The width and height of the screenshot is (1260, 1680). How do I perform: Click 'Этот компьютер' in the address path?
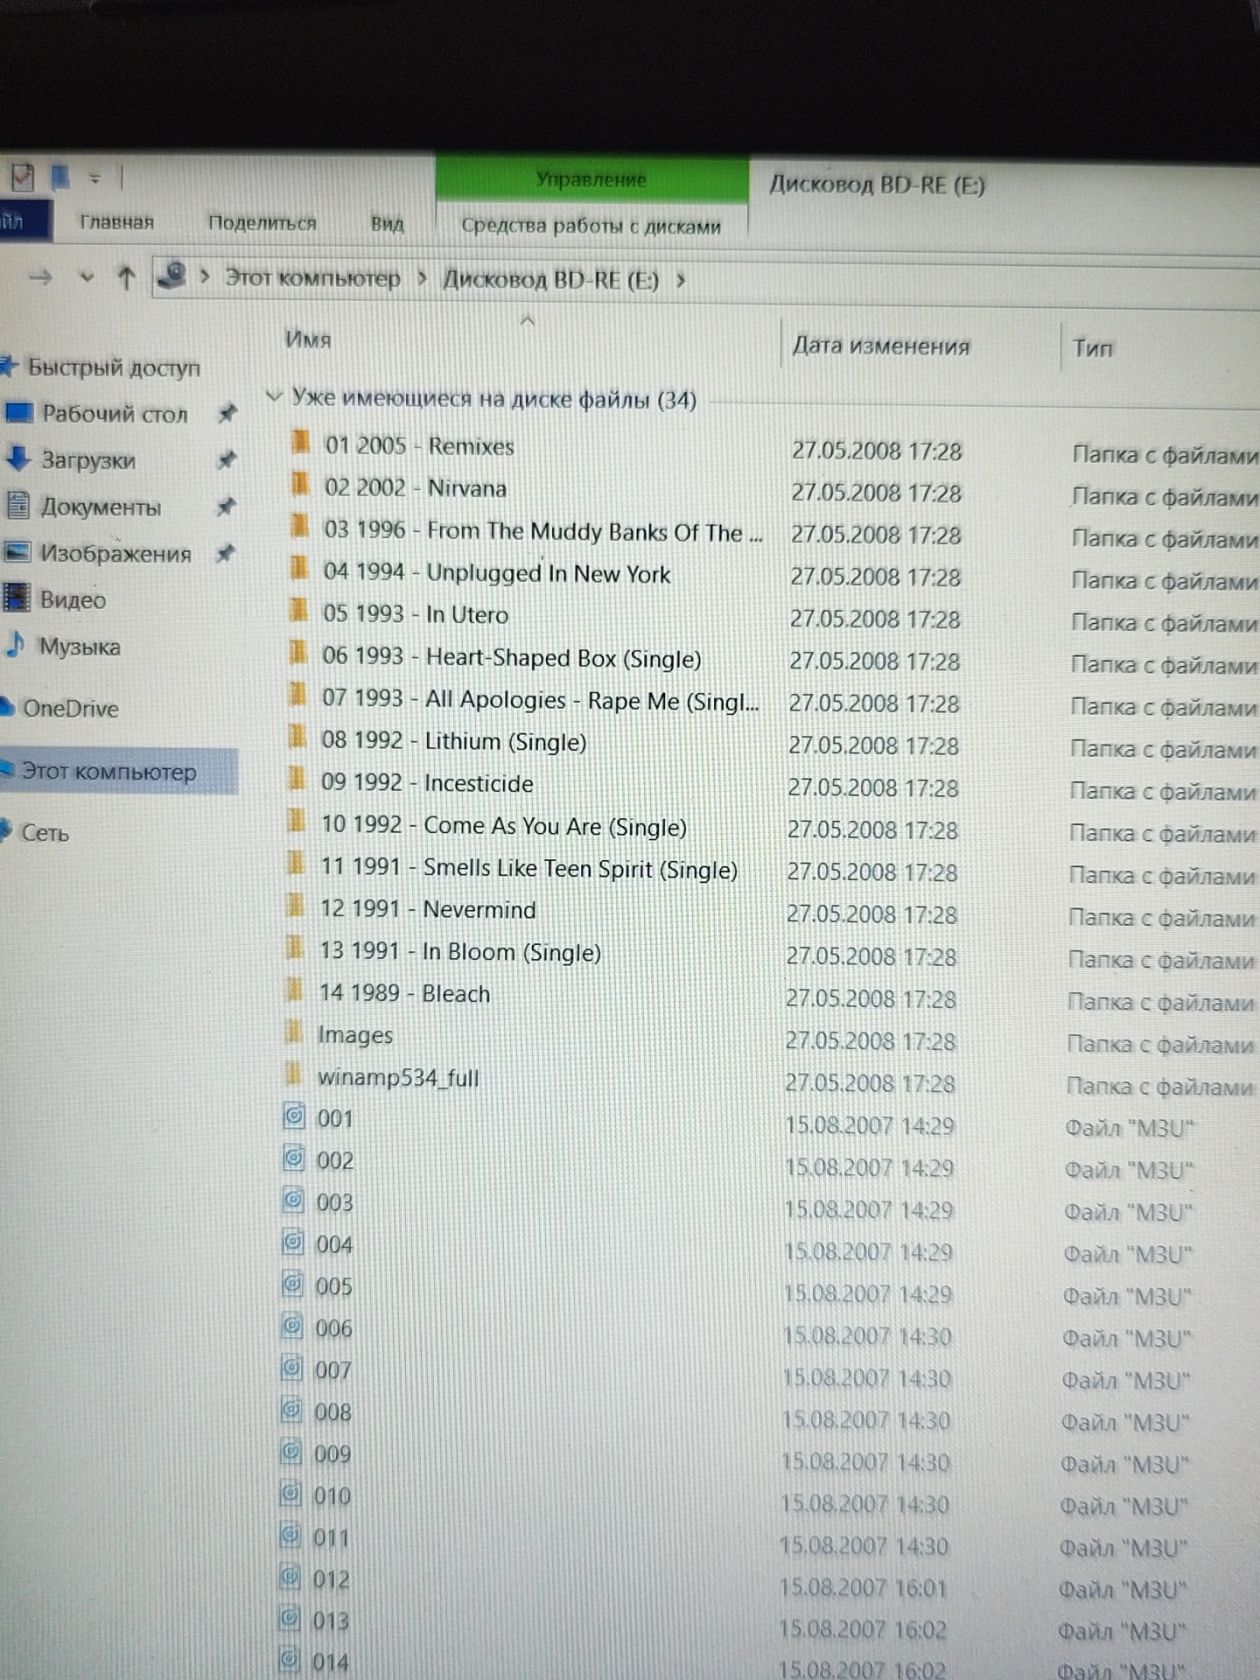312,277
